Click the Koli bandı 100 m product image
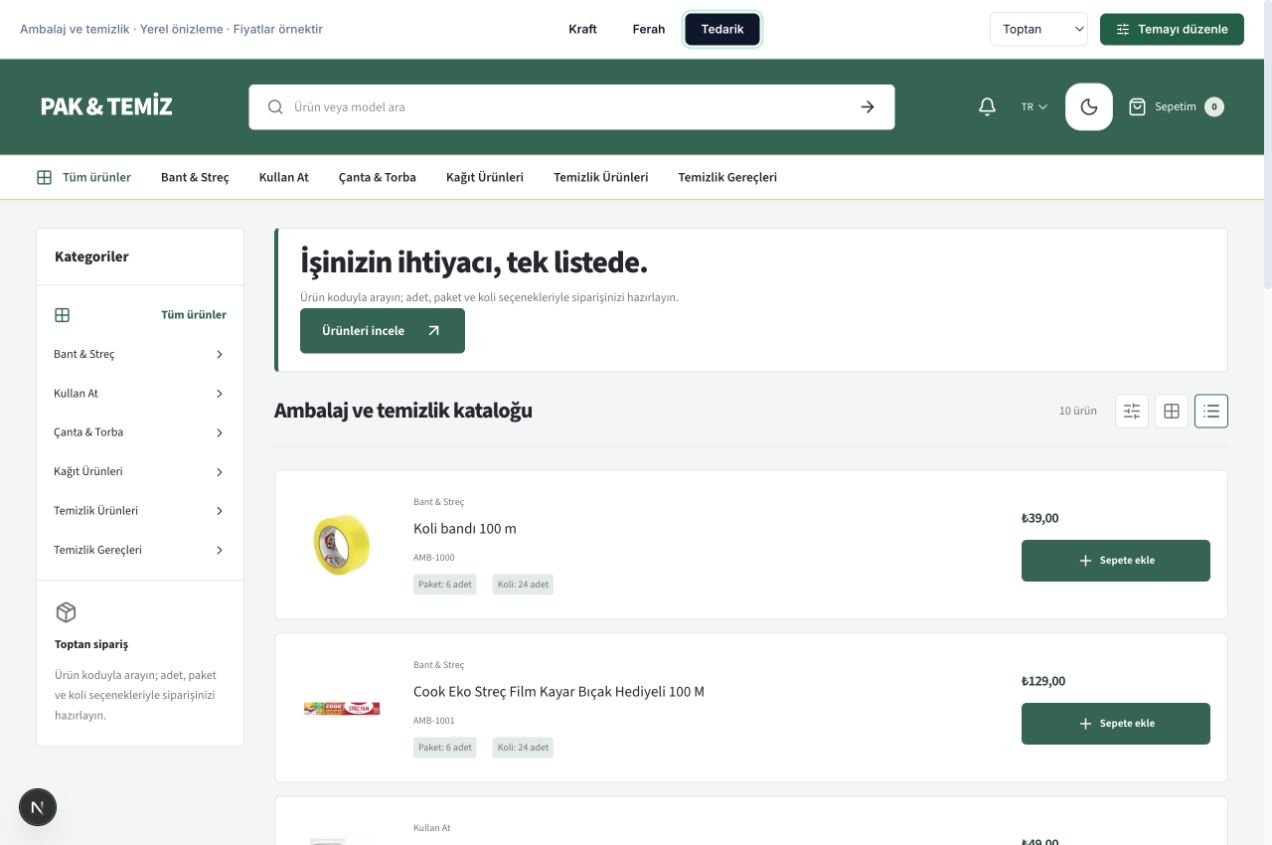 (341, 544)
